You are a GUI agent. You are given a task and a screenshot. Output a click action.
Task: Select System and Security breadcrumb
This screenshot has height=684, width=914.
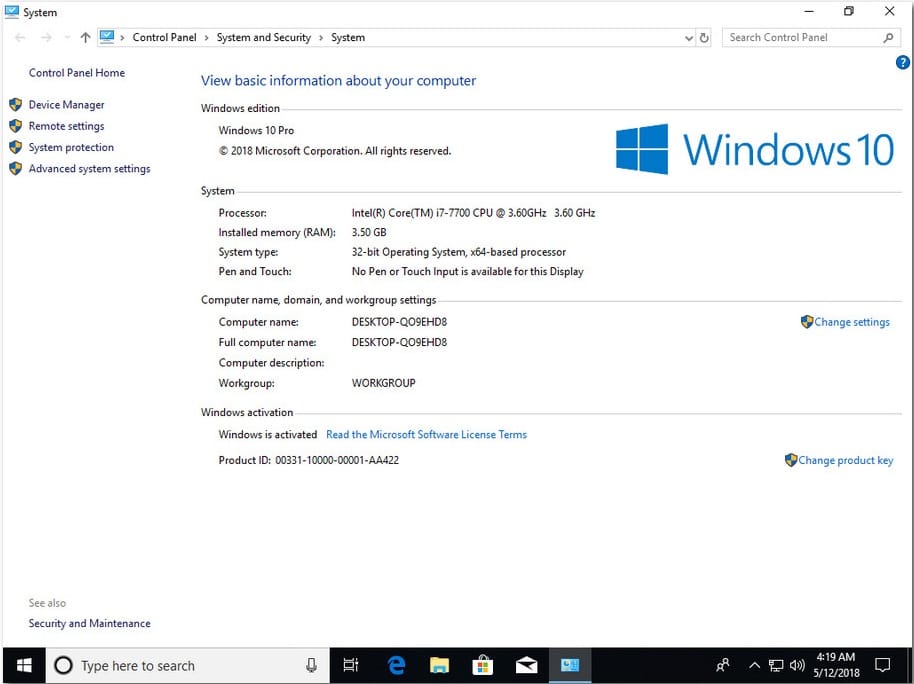click(x=263, y=37)
